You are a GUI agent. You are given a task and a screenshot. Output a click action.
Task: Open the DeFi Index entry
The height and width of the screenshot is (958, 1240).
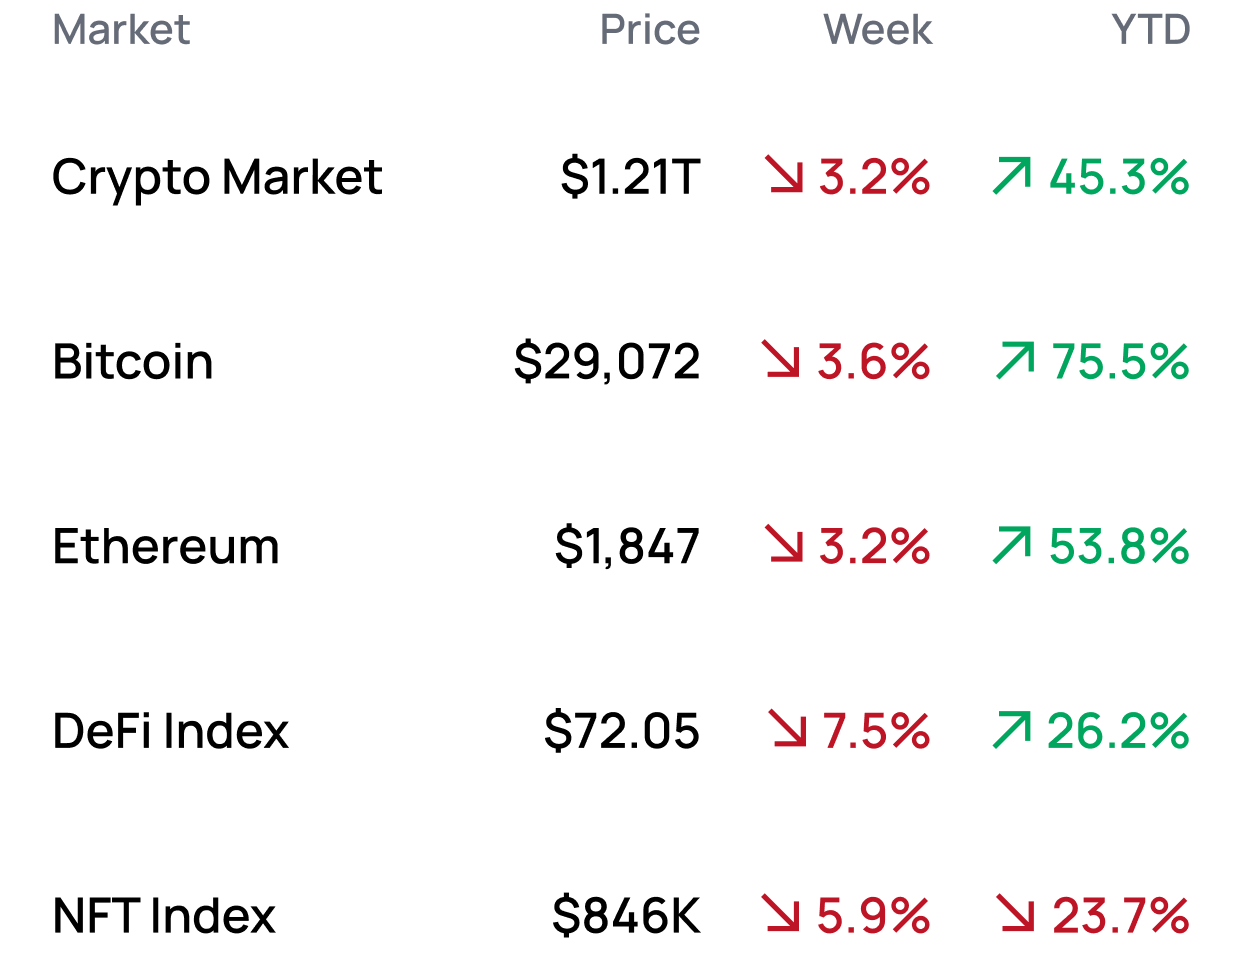pos(171,731)
